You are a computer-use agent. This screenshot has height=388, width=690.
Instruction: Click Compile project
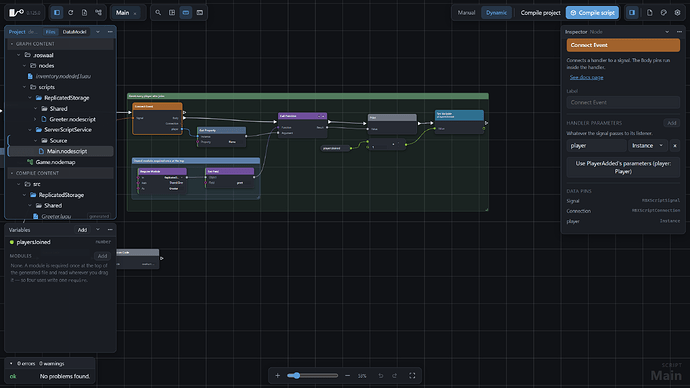540,13
